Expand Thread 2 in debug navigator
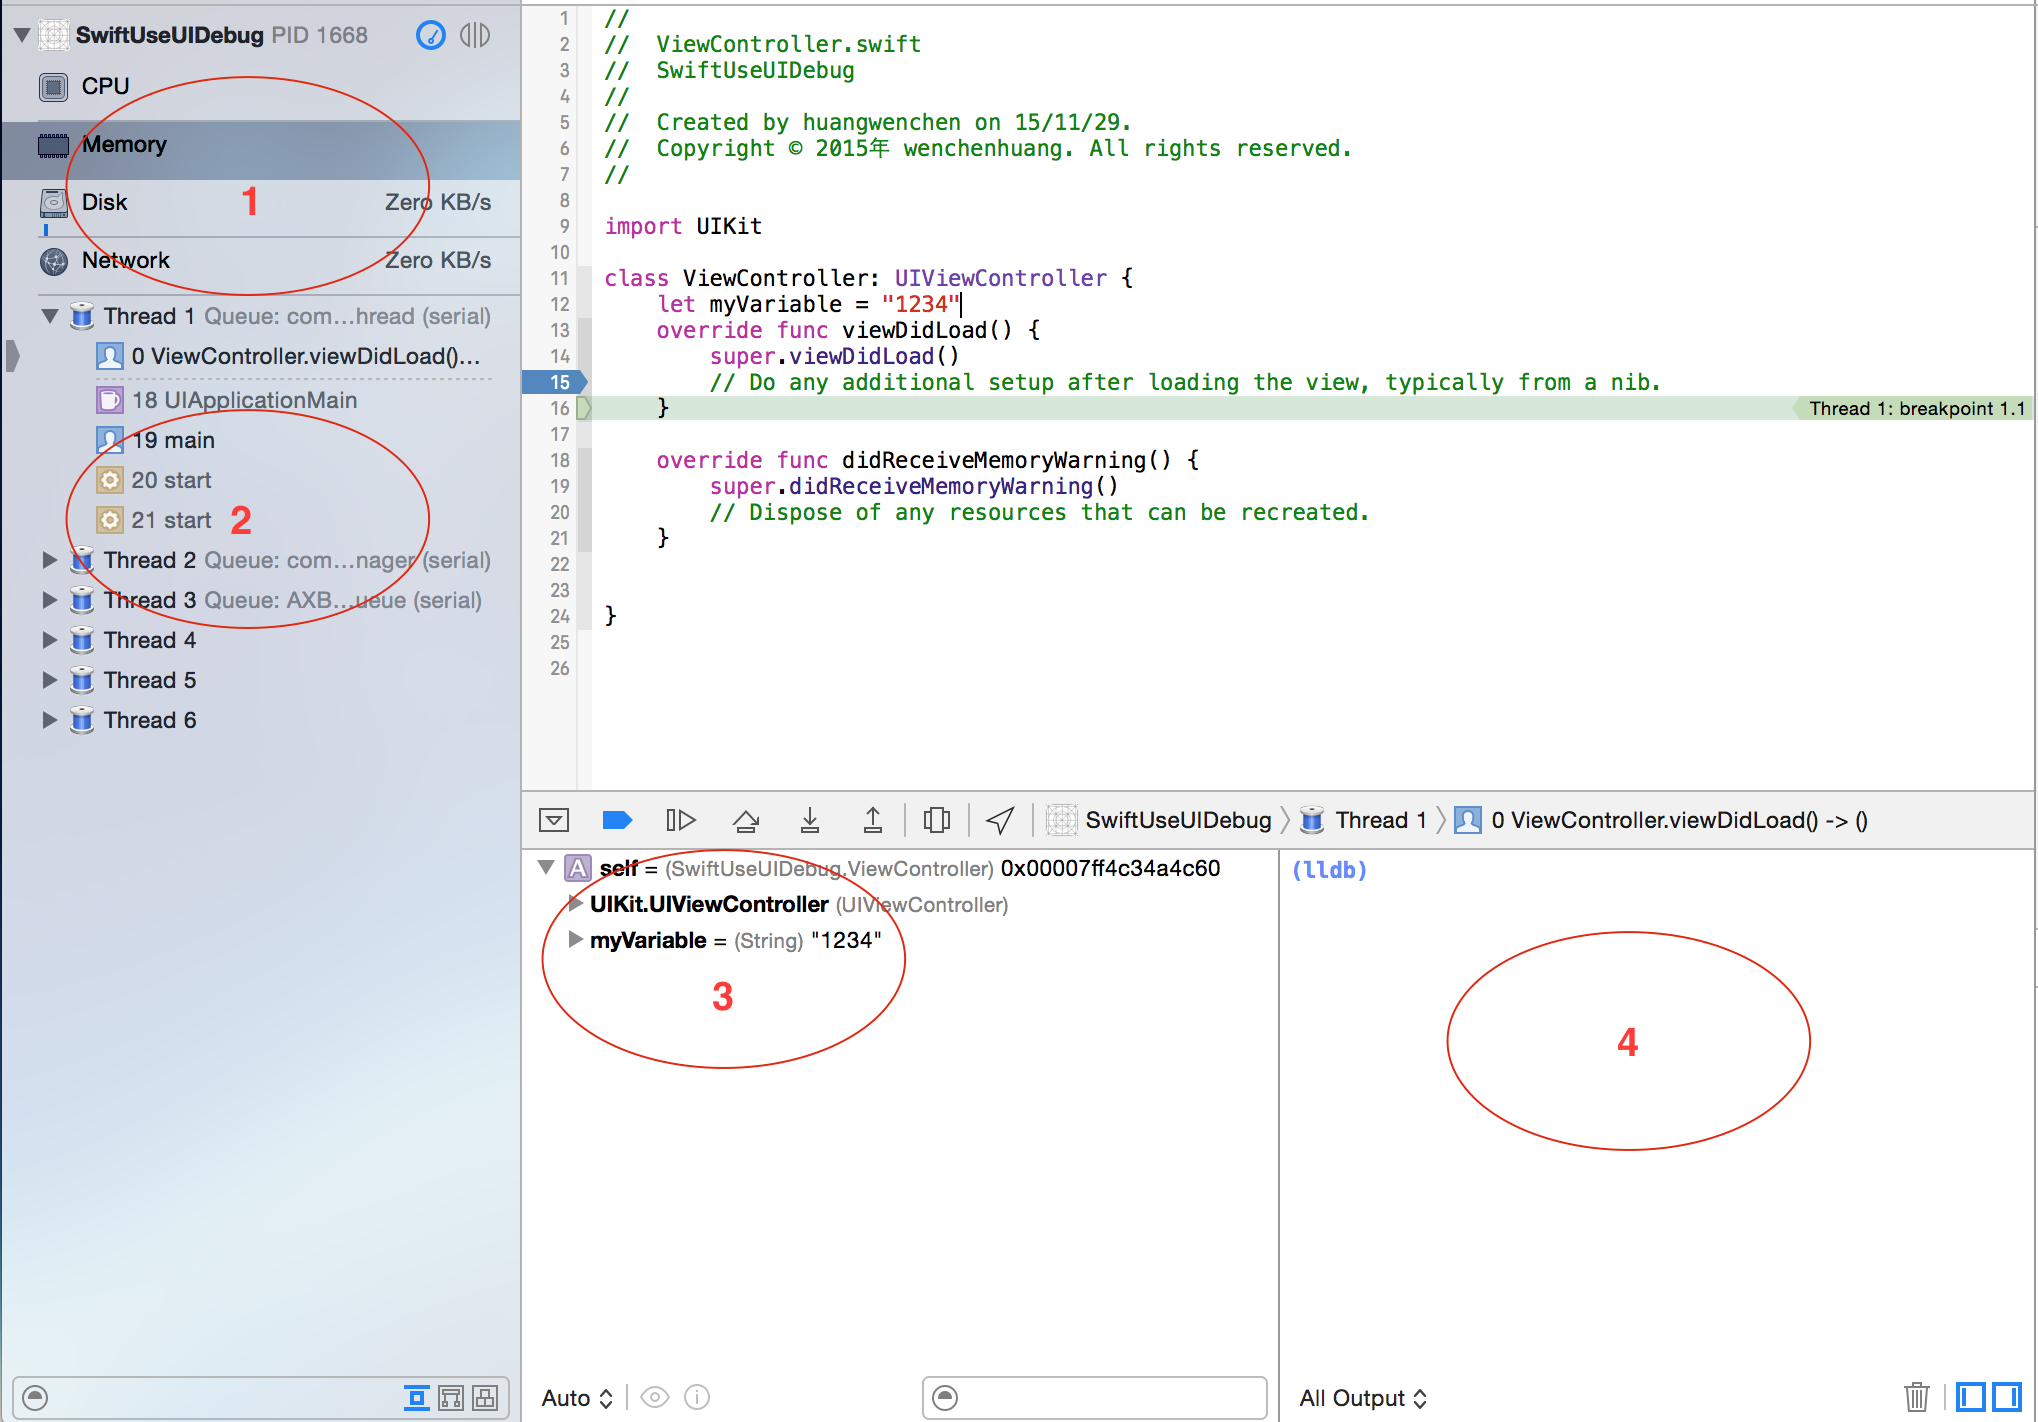Viewport: 2038px width, 1422px height. tap(49, 560)
